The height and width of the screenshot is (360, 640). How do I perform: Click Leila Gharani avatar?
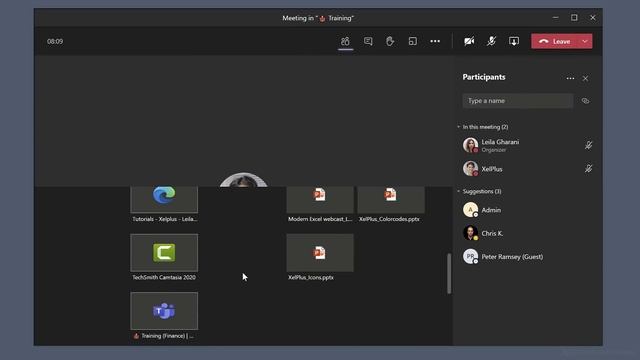pyautogui.click(x=470, y=145)
